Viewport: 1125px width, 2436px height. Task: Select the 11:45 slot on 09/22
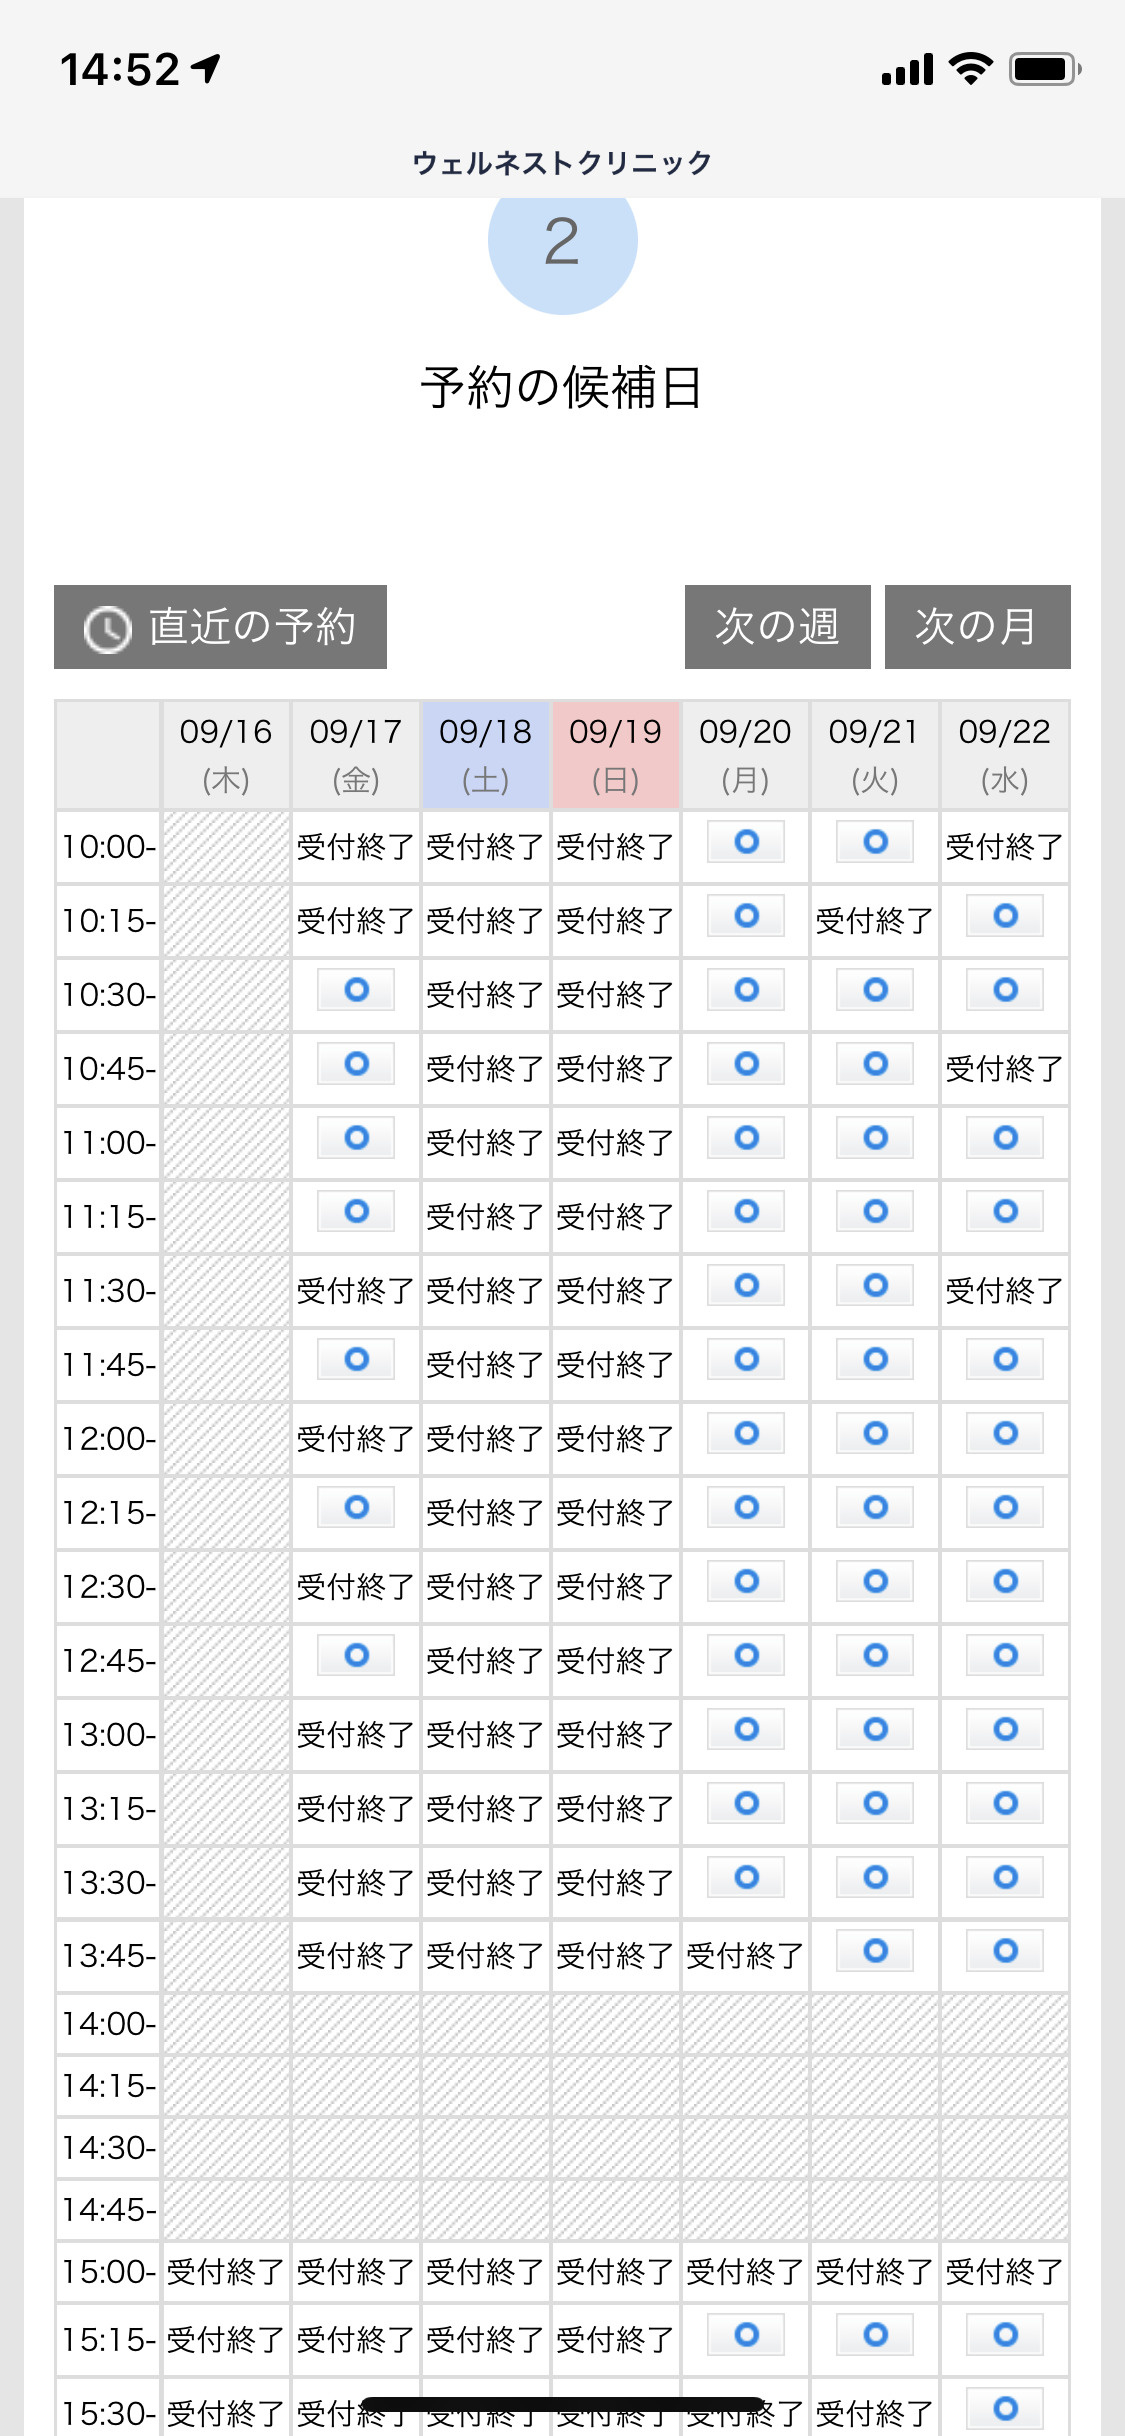[x=1005, y=1360]
